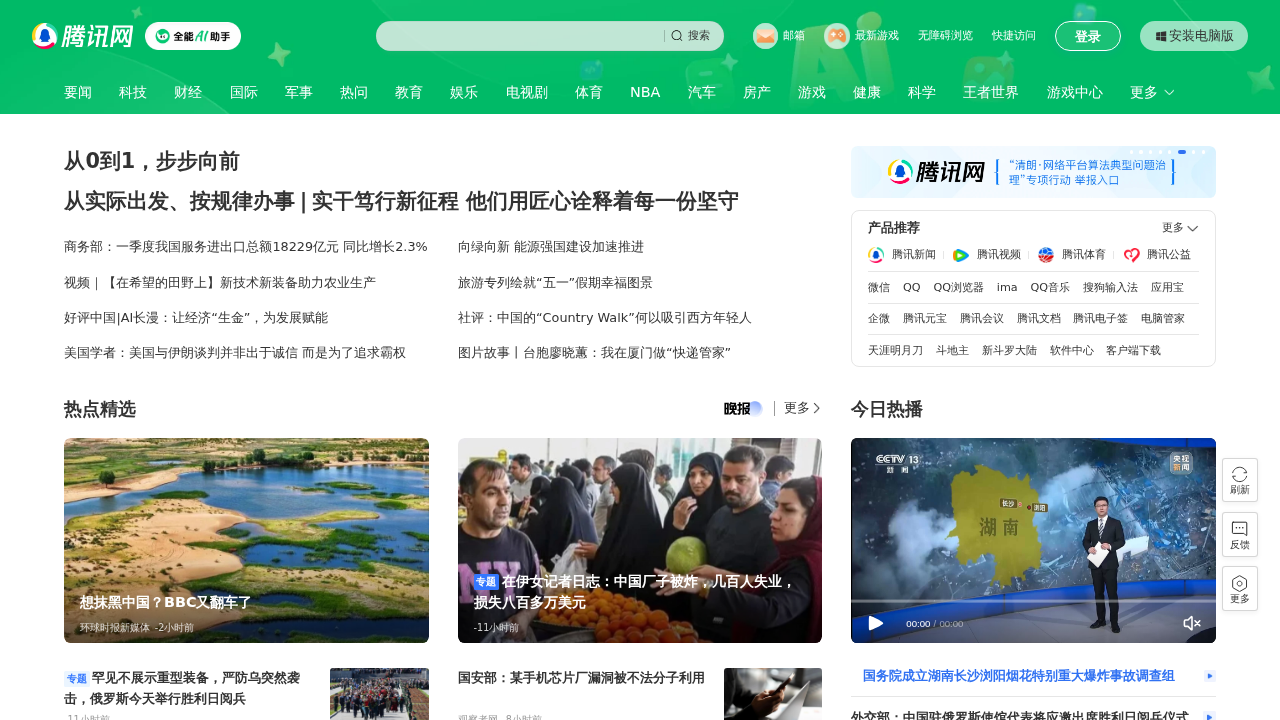Open the 国际 channel
Image resolution: width=1280 pixels, height=720 pixels.
coord(244,92)
